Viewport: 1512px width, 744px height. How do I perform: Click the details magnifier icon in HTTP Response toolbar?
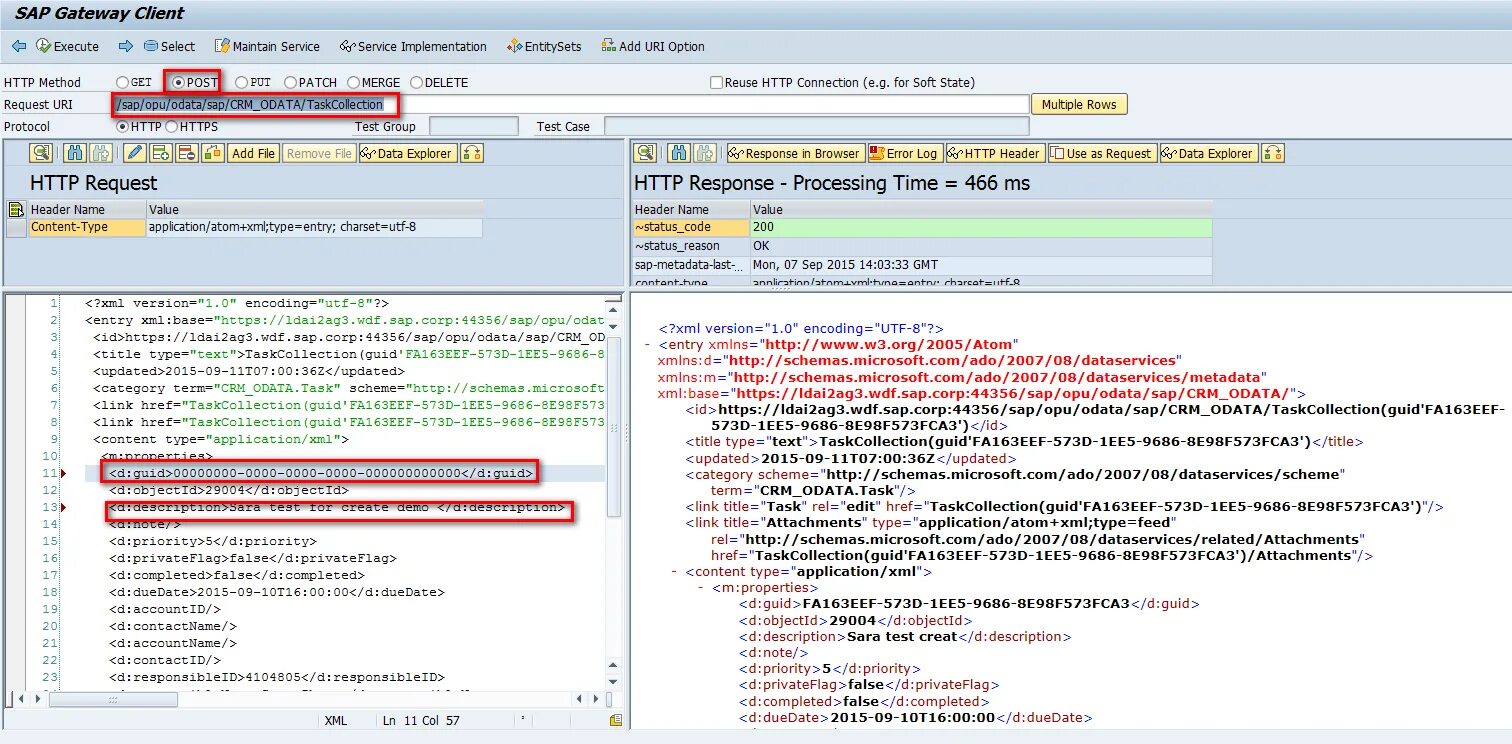[x=644, y=153]
